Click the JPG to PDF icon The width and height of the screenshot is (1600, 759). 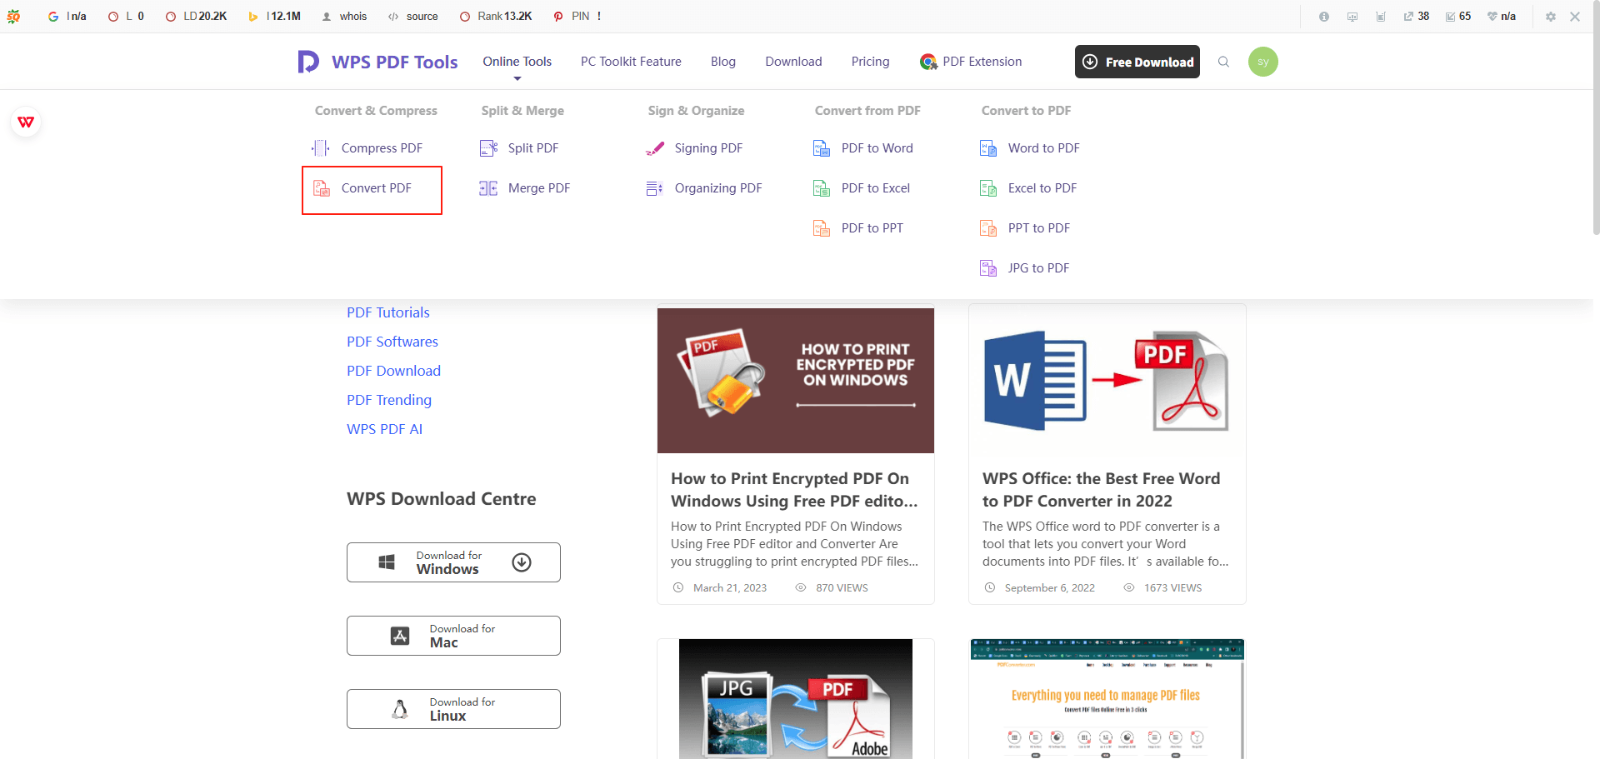[988, 268]
